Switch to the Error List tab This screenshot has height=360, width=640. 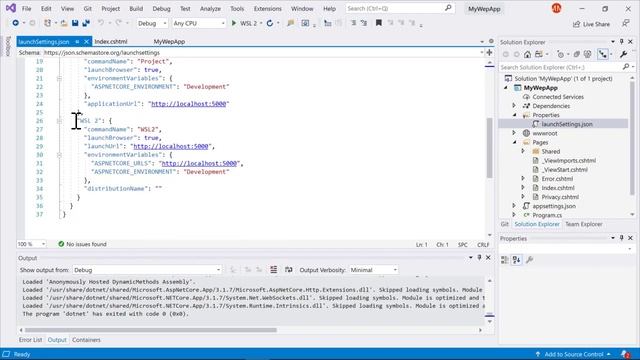click(x=30, y=340)
